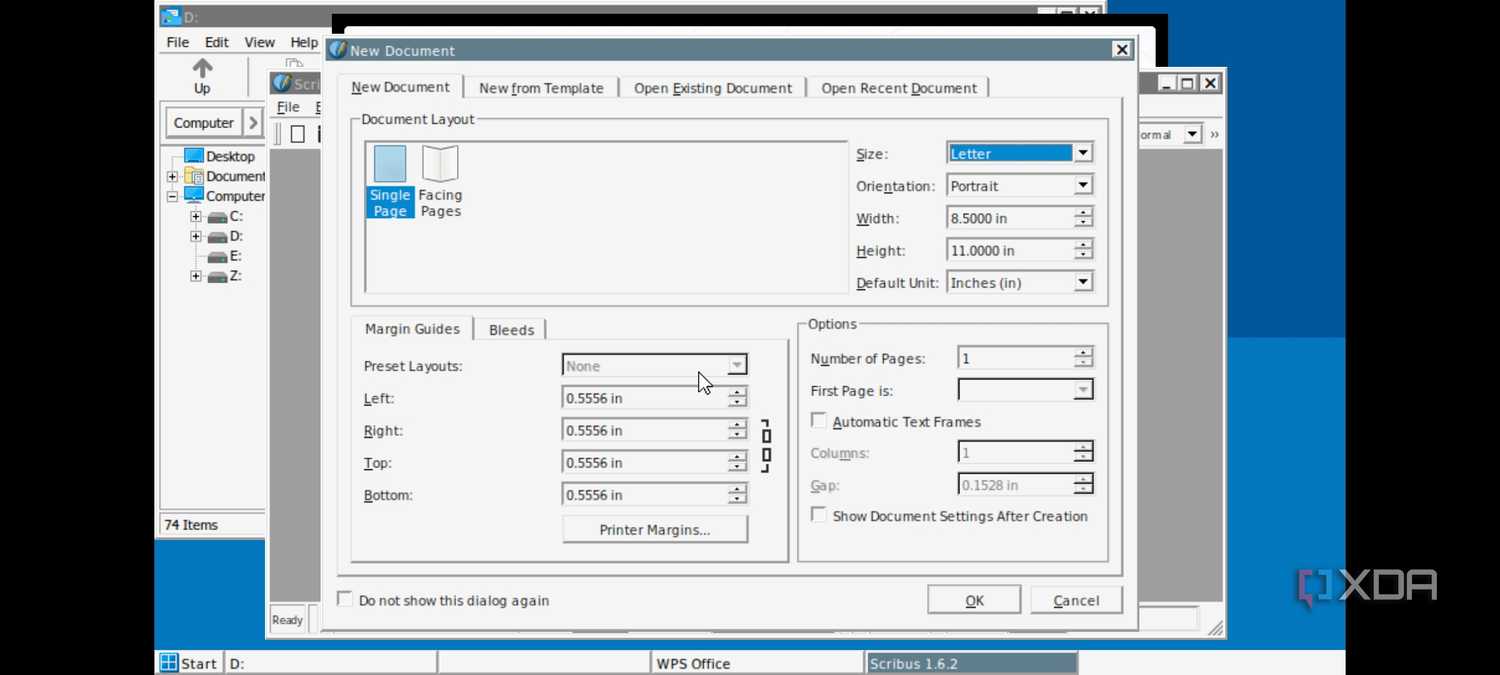Switch to Open Existing Document tab

(713, 88)
